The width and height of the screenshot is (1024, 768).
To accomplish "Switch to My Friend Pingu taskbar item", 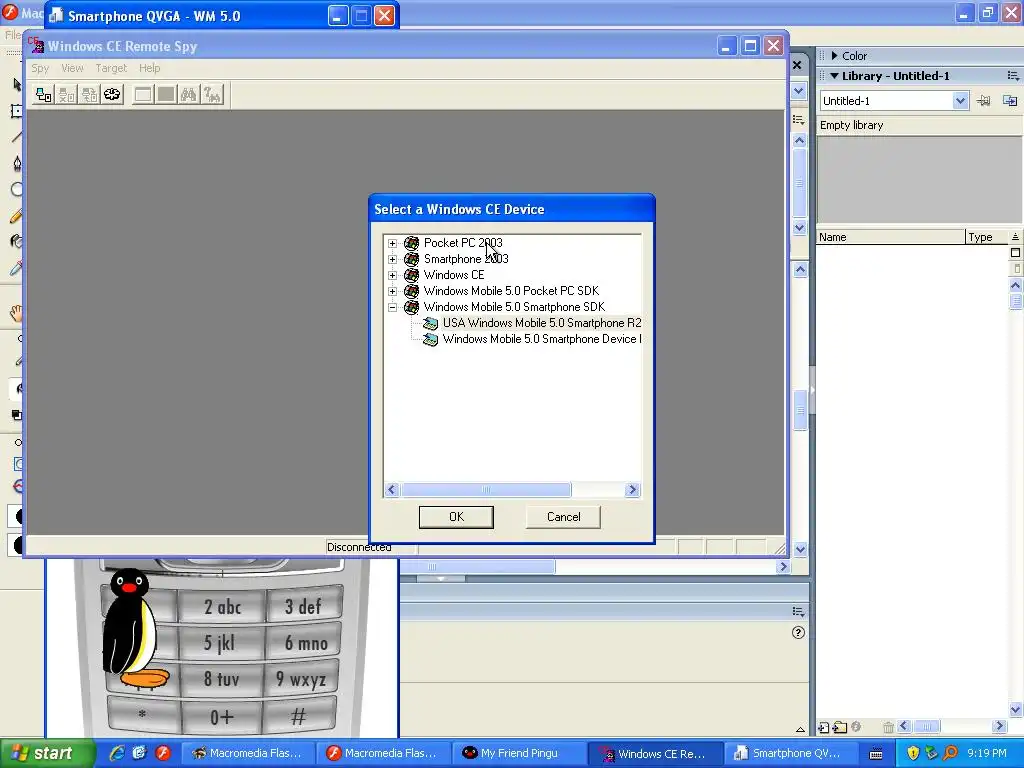I will (519, 753).
